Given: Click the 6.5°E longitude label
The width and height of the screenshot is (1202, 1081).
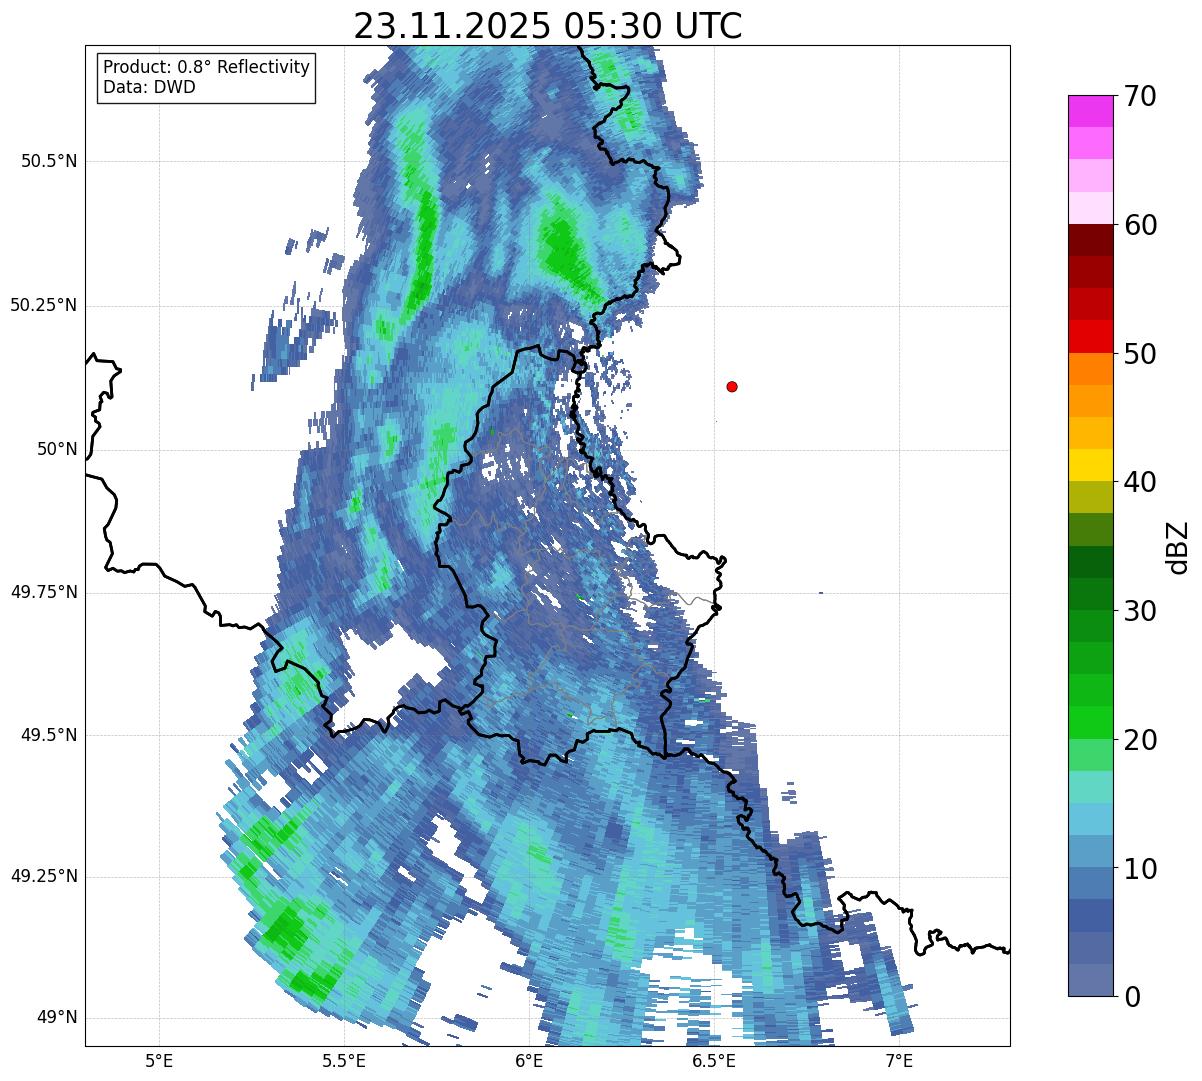Looking at the screenshot, I should [x=714, y=1060].
